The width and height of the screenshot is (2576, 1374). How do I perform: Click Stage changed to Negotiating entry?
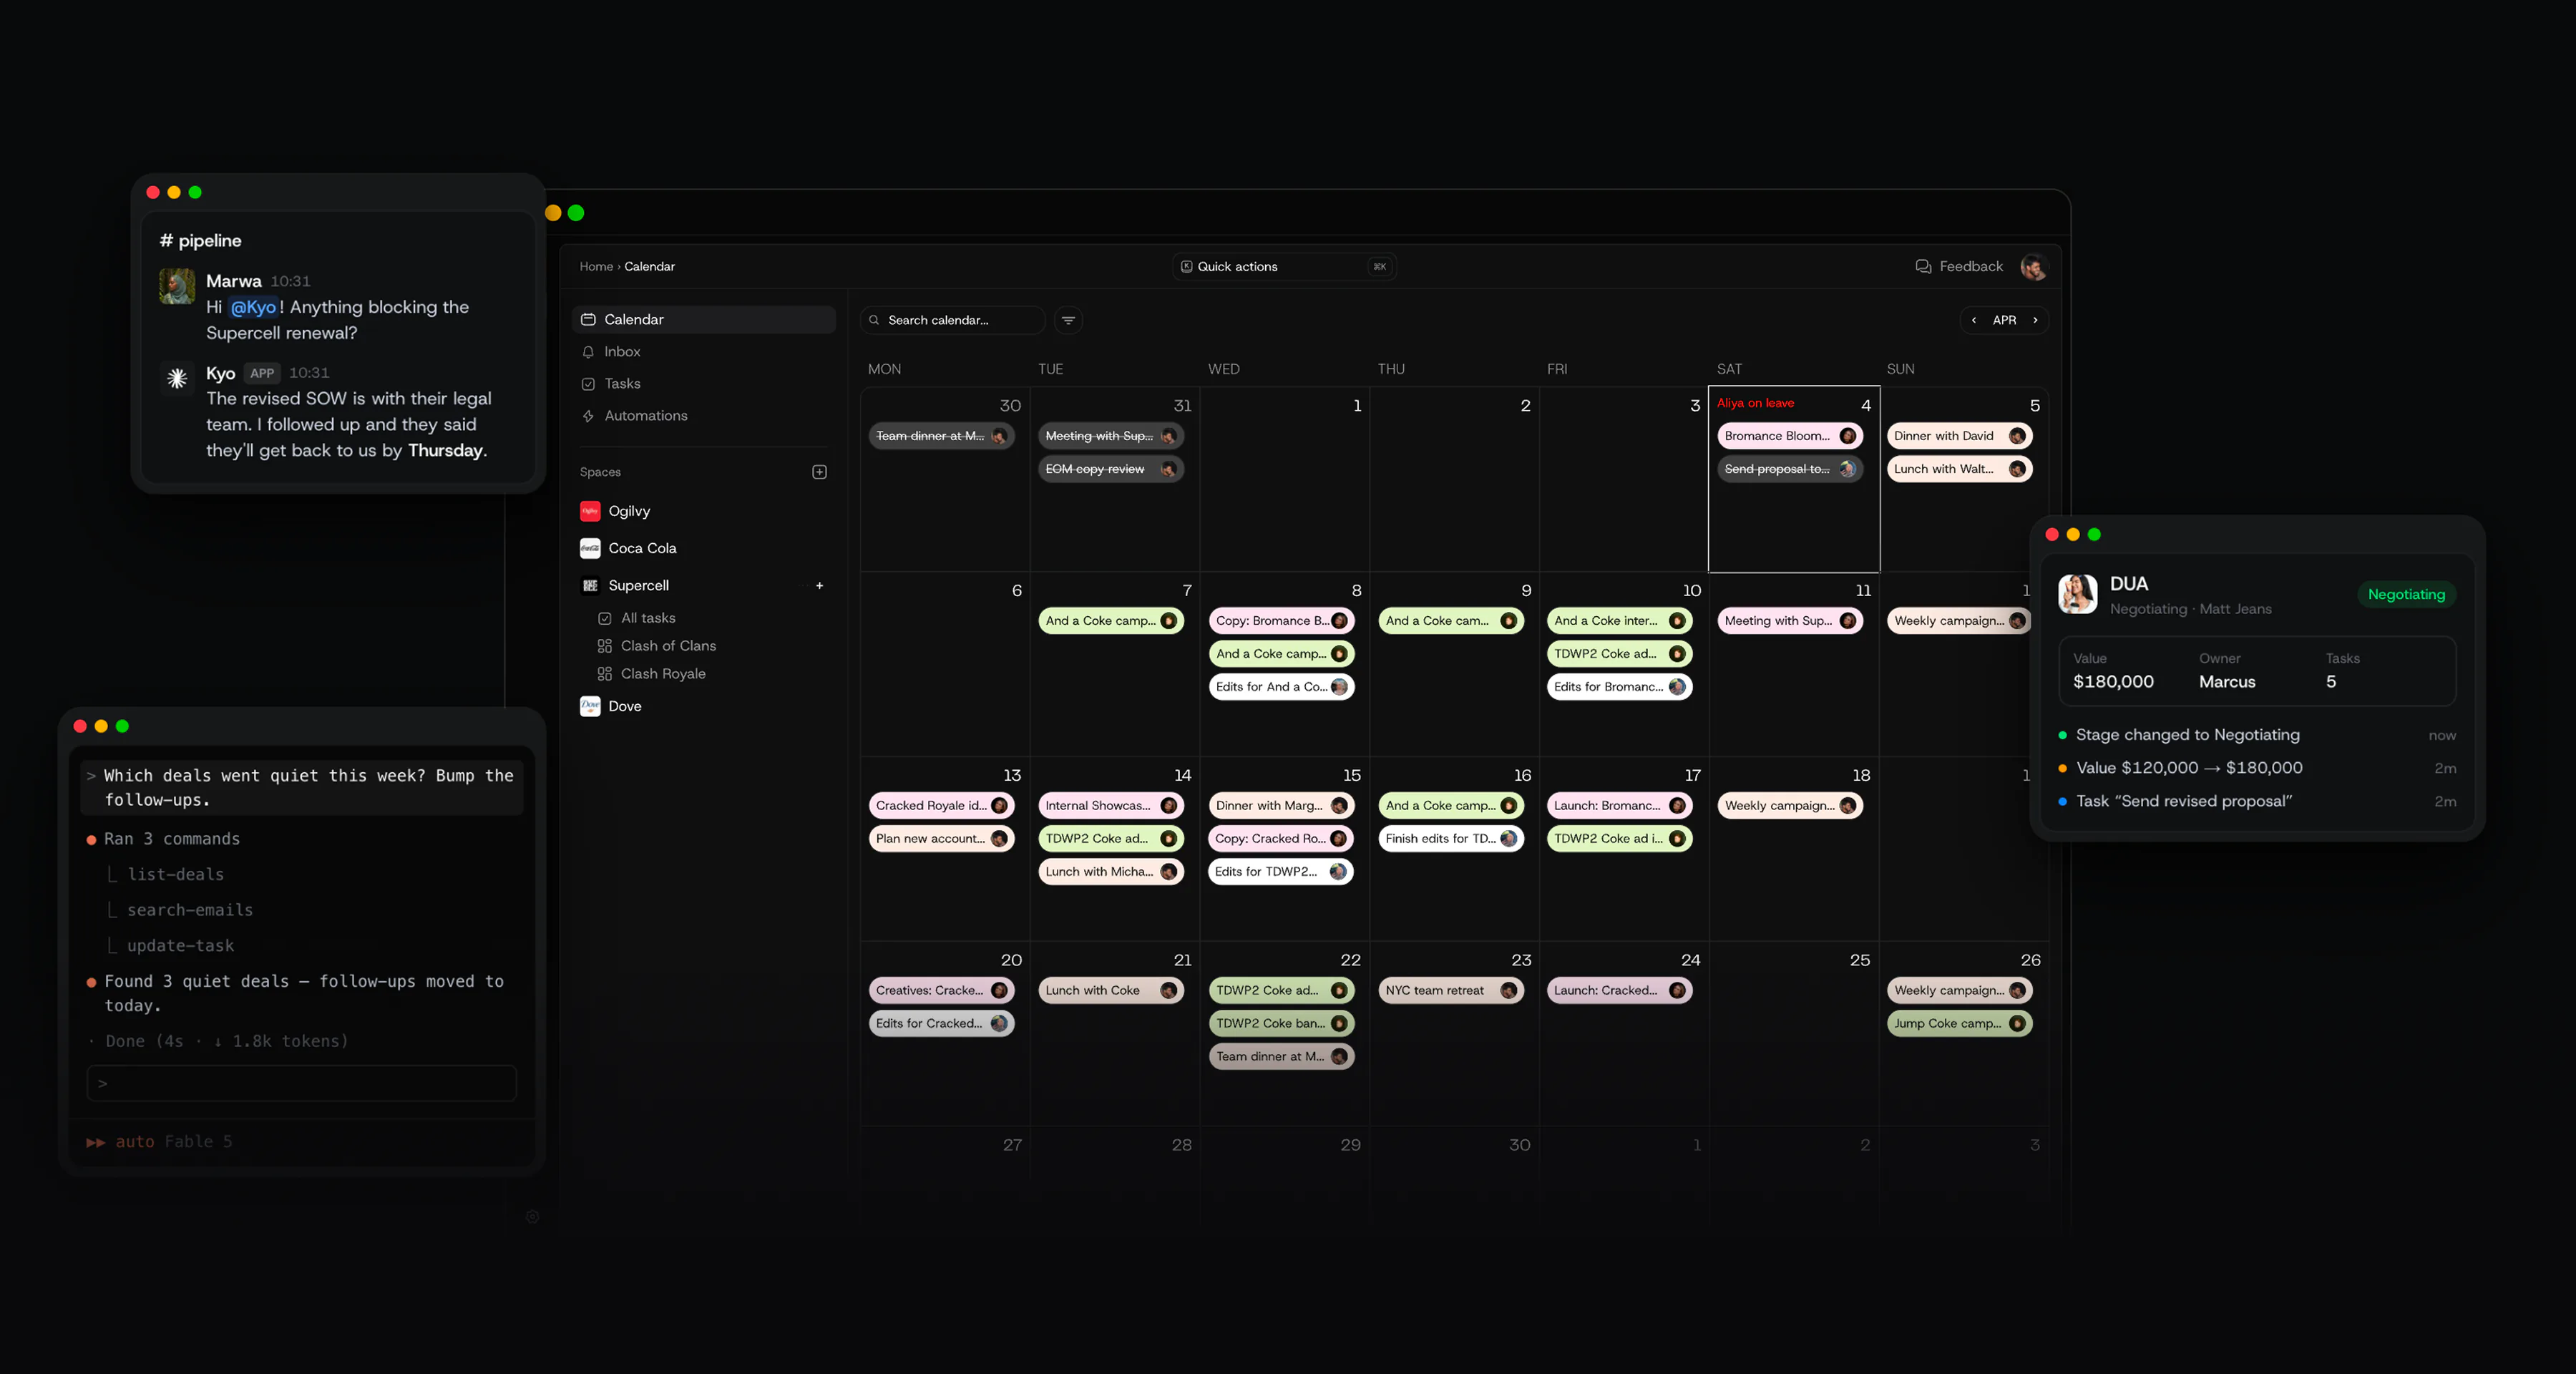[x=2257, y=735]
